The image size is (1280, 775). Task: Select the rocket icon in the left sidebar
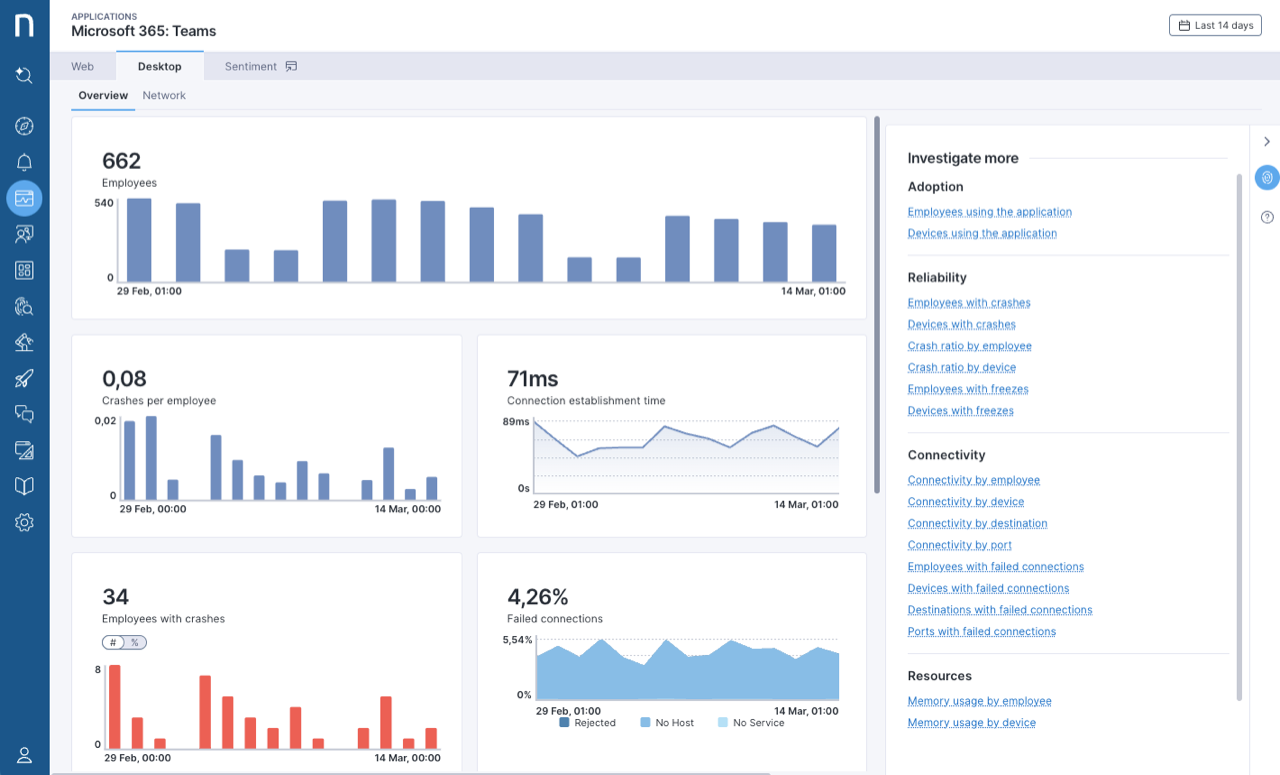point(24,378)
